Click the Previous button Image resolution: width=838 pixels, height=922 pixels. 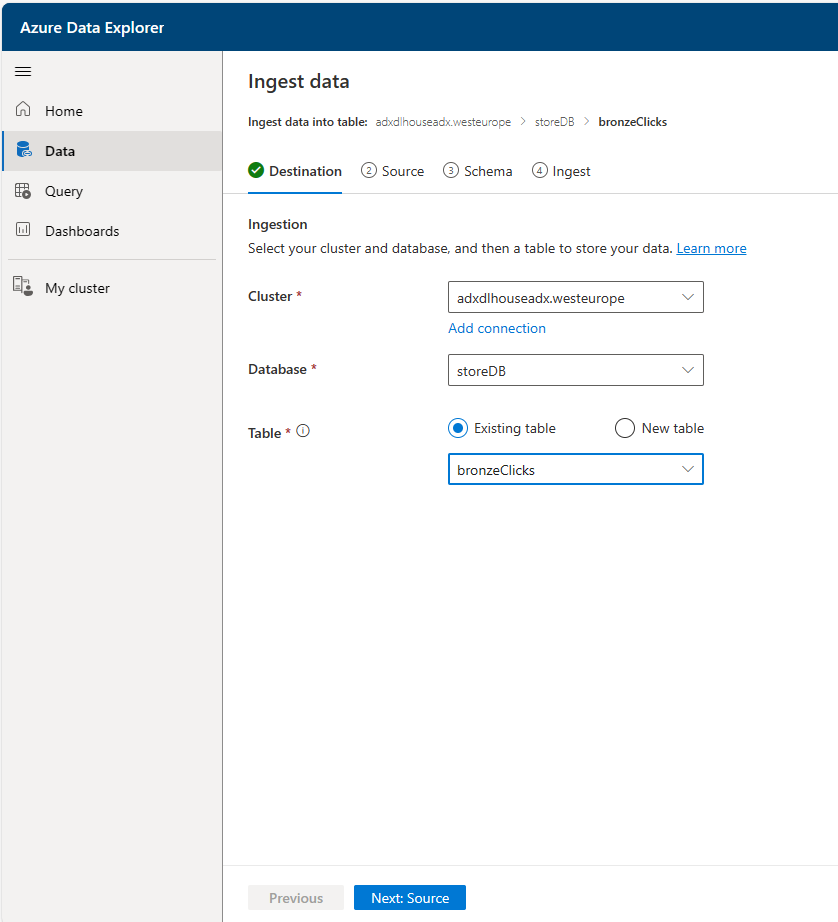[x=296, y=897]
